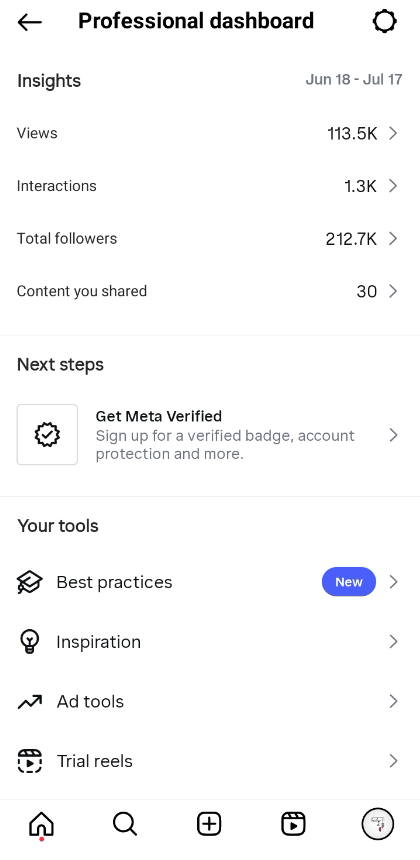Expand the Total followers chevron
420x860 pixels.
393,239
